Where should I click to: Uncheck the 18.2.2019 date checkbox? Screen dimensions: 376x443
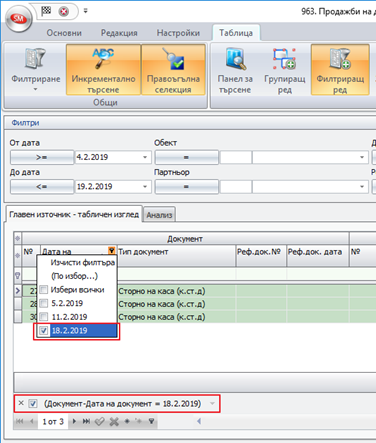pyautogui.click(x=44, y=331)
